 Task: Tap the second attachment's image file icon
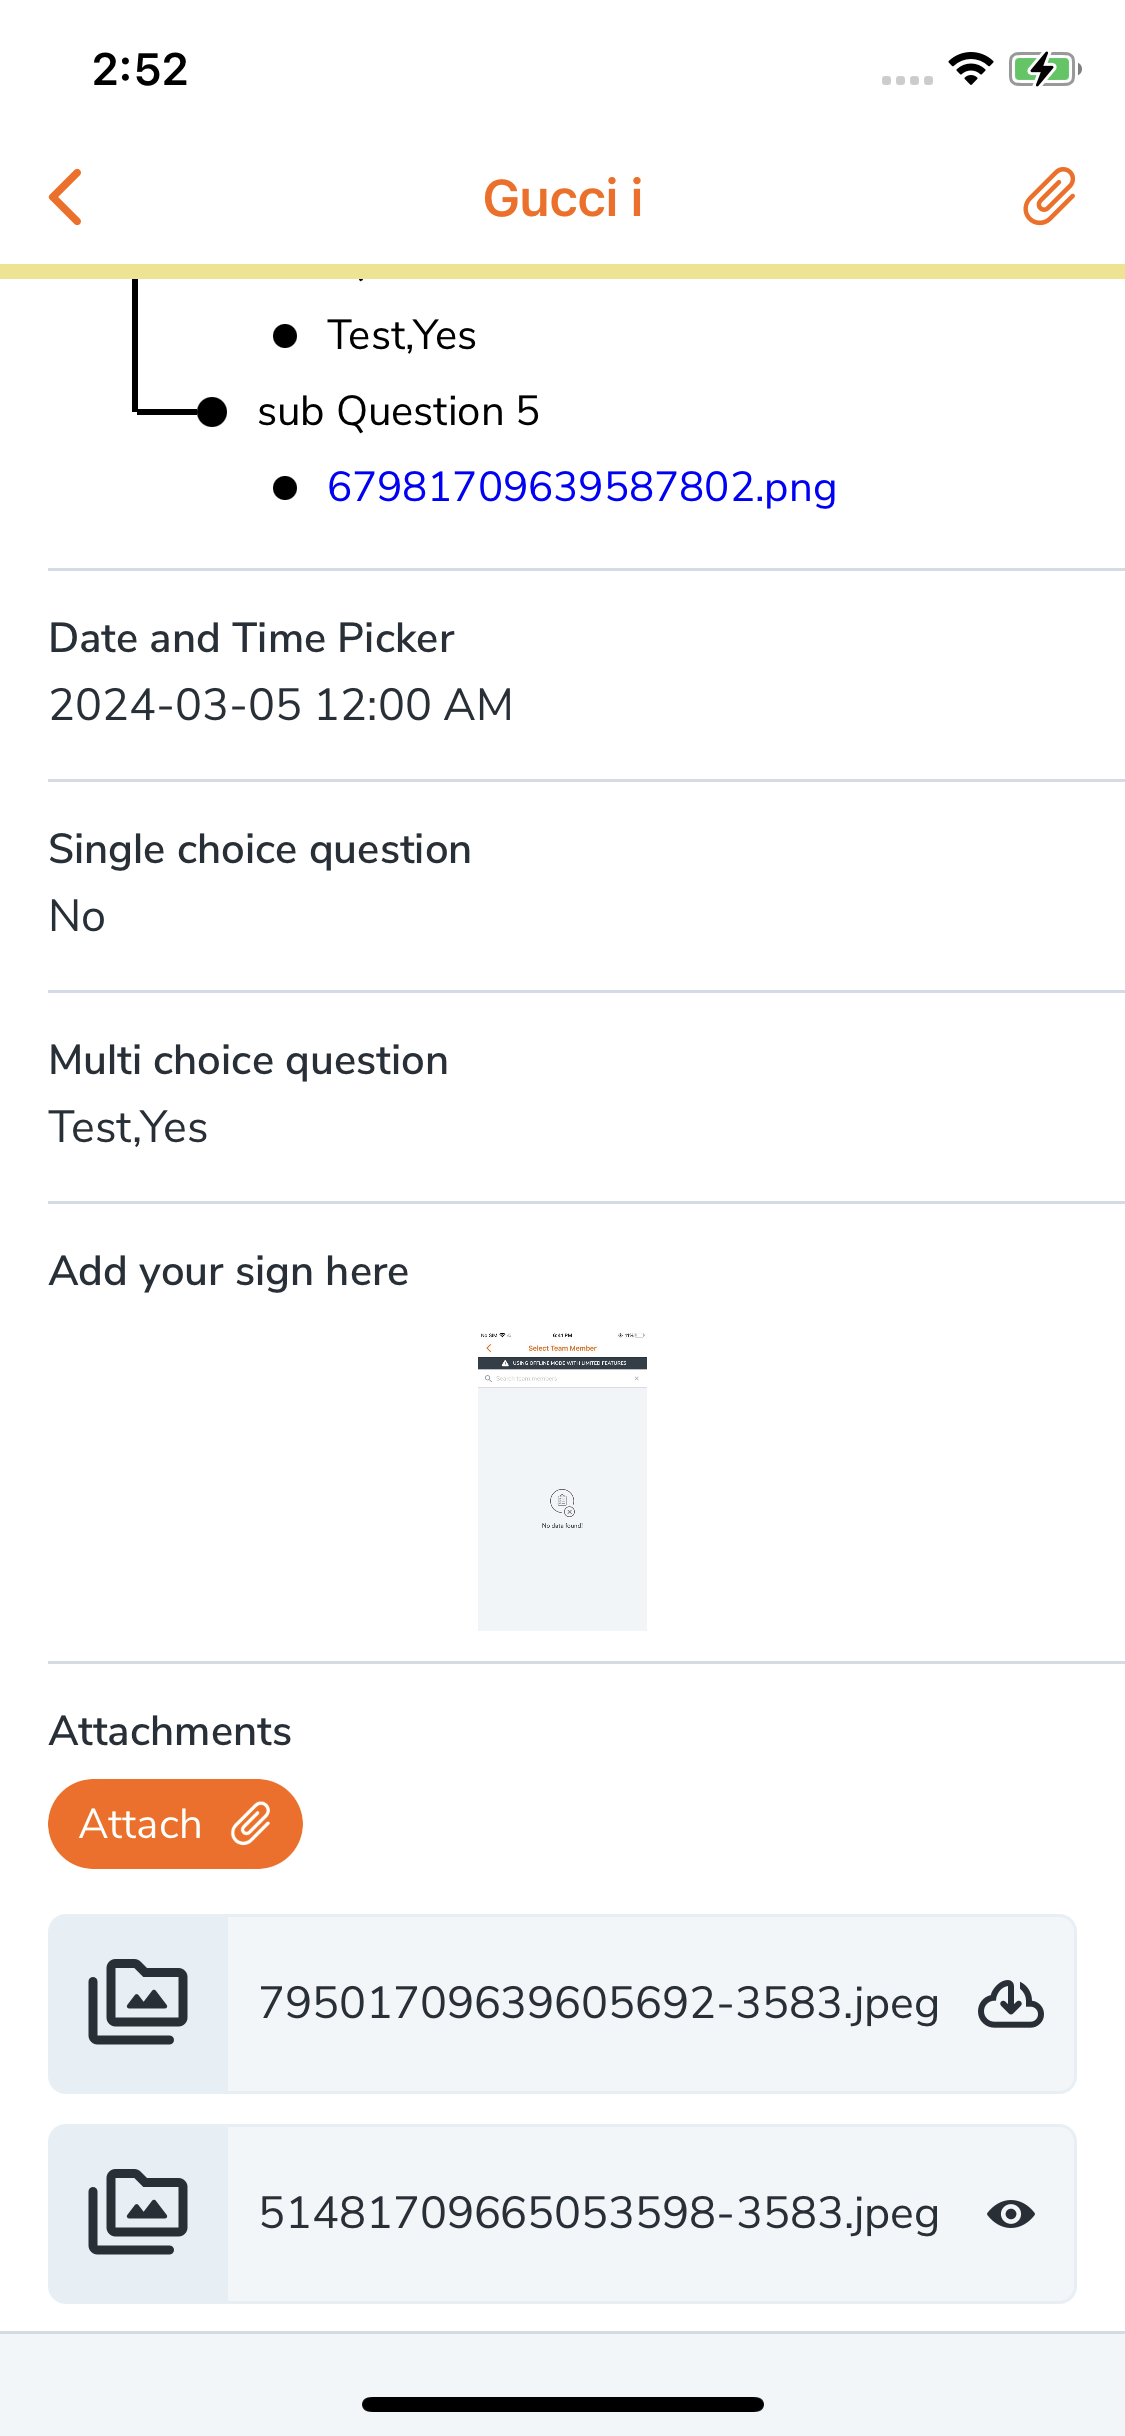pos(138,2213)
